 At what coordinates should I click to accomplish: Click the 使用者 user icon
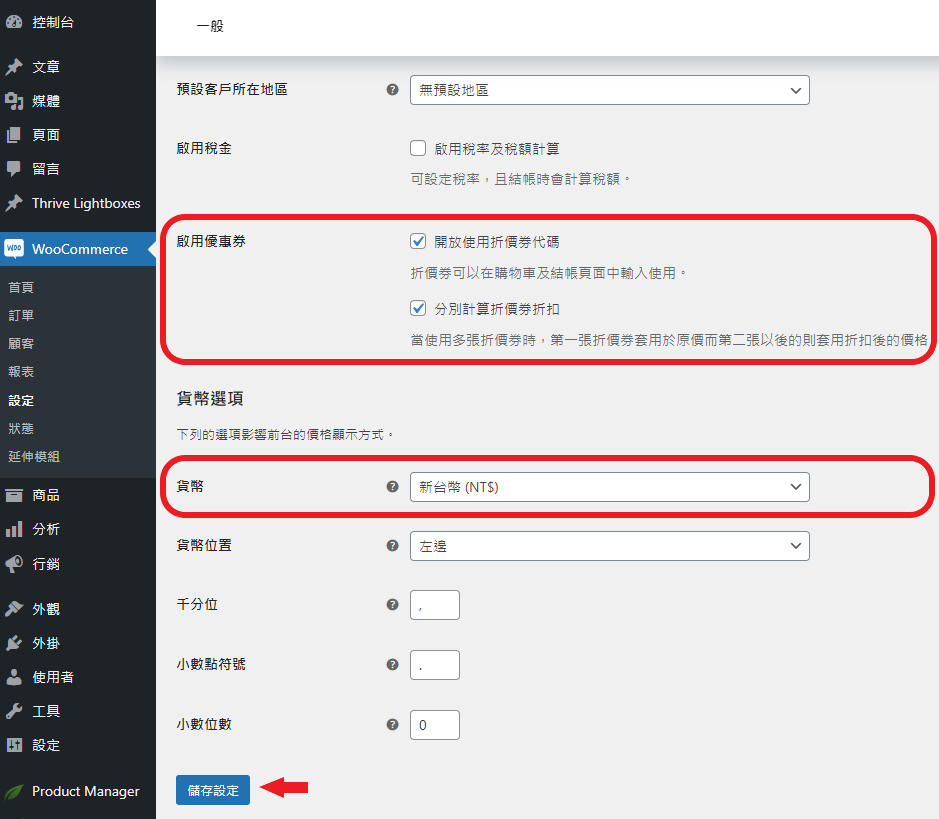click(x=14, y=677)
